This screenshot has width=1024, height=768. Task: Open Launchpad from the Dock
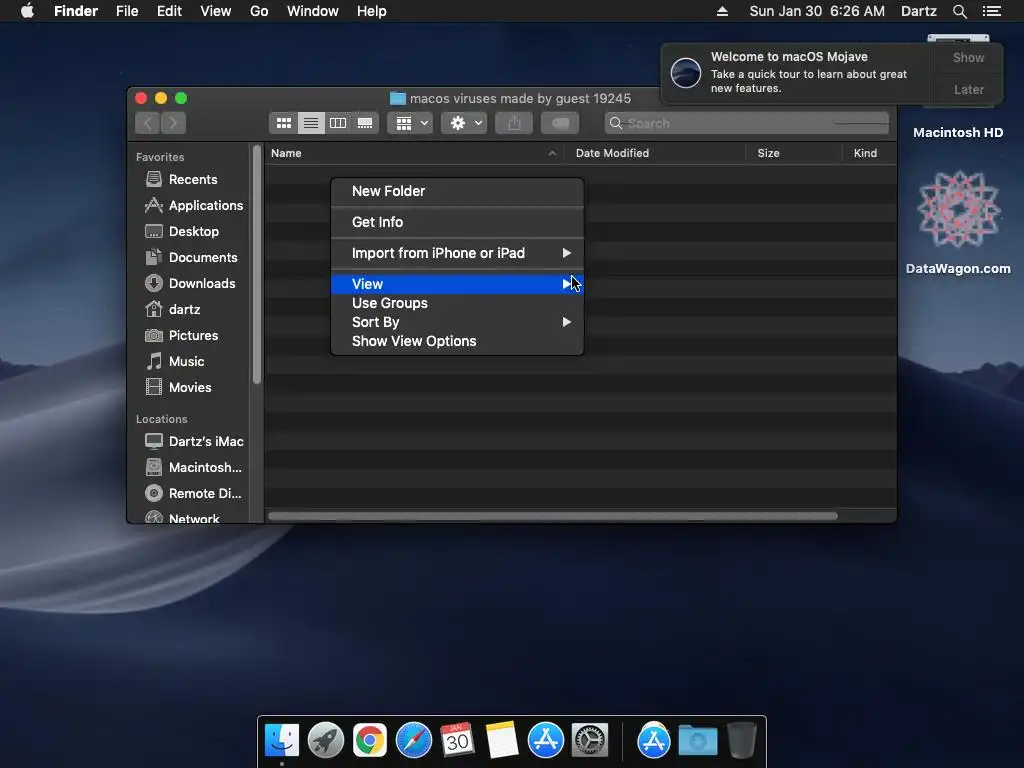pyautogui.click(x=325, y=741)
